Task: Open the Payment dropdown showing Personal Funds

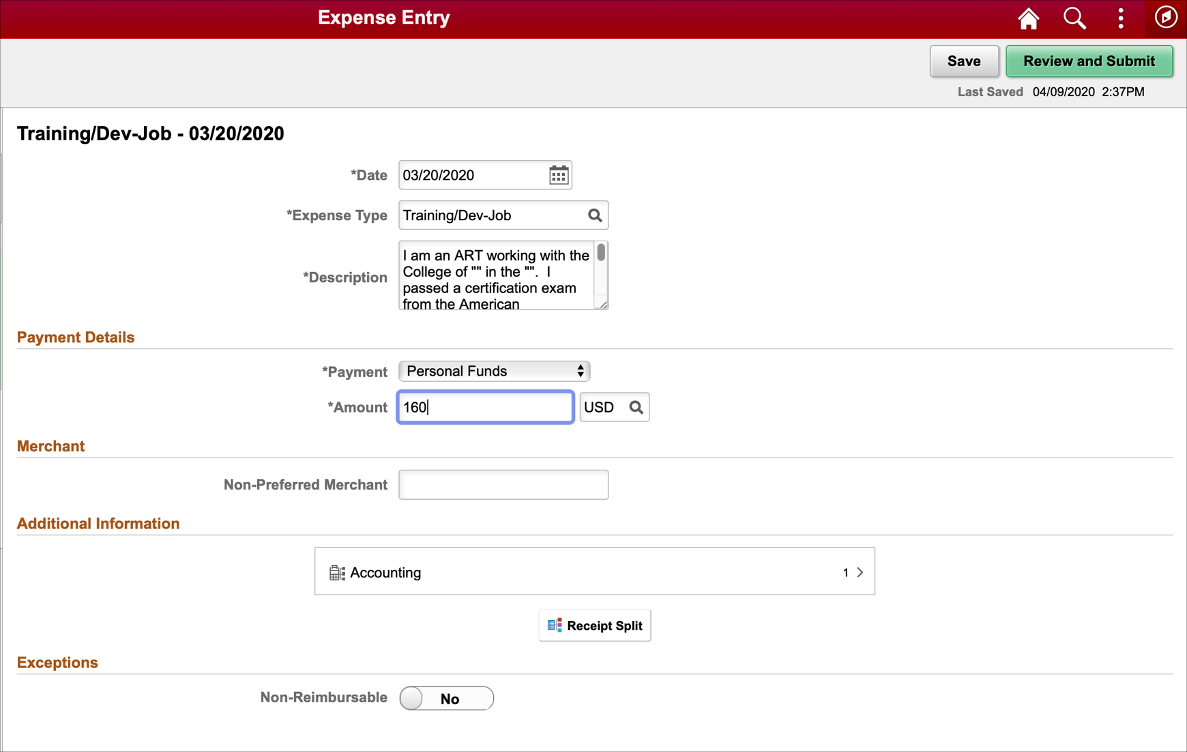Action: [x=494, y=371]
